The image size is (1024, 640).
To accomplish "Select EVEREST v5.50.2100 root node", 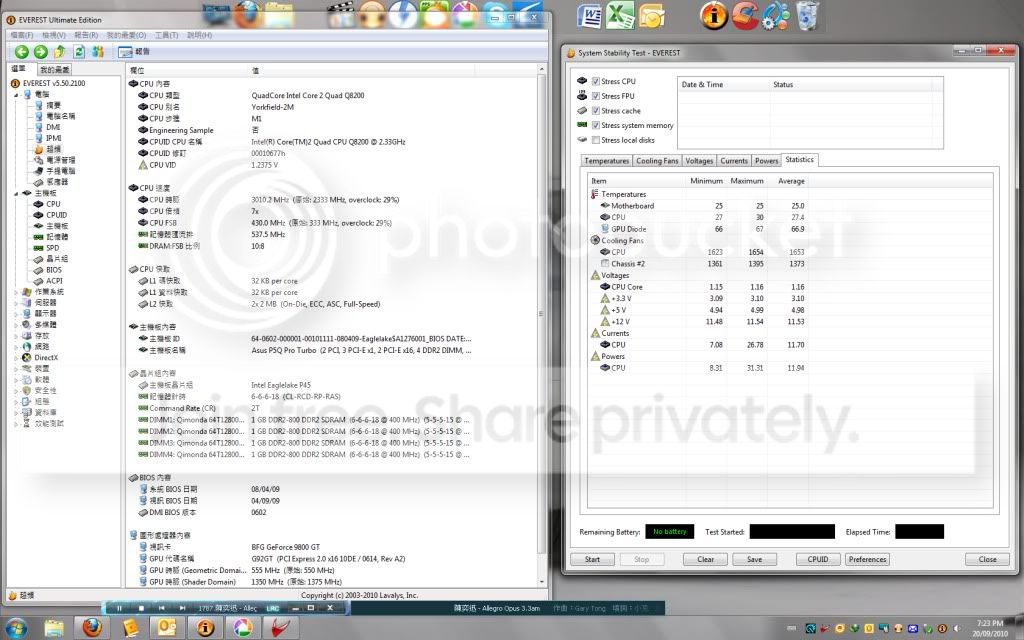I will [54, 83].
